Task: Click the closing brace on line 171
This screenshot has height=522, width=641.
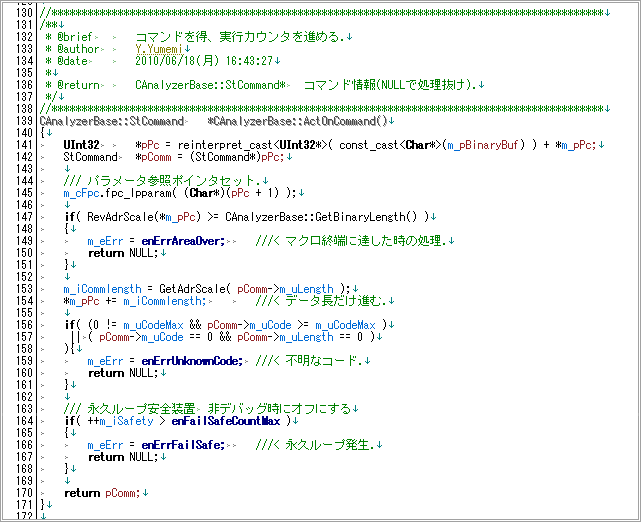Action: tap(43, 505)
